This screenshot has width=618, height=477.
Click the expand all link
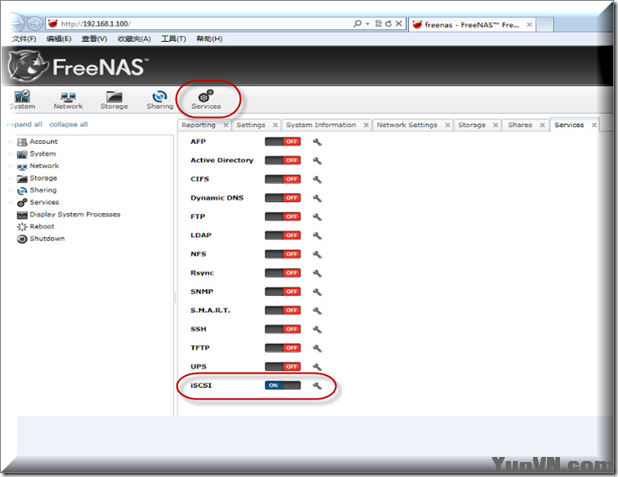(x=25, y=124)
